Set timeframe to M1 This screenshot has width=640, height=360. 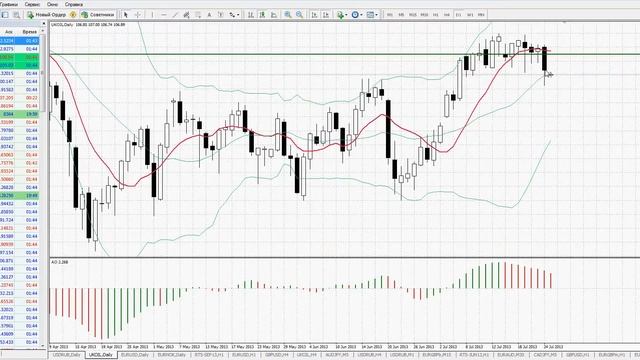(390, 15)
